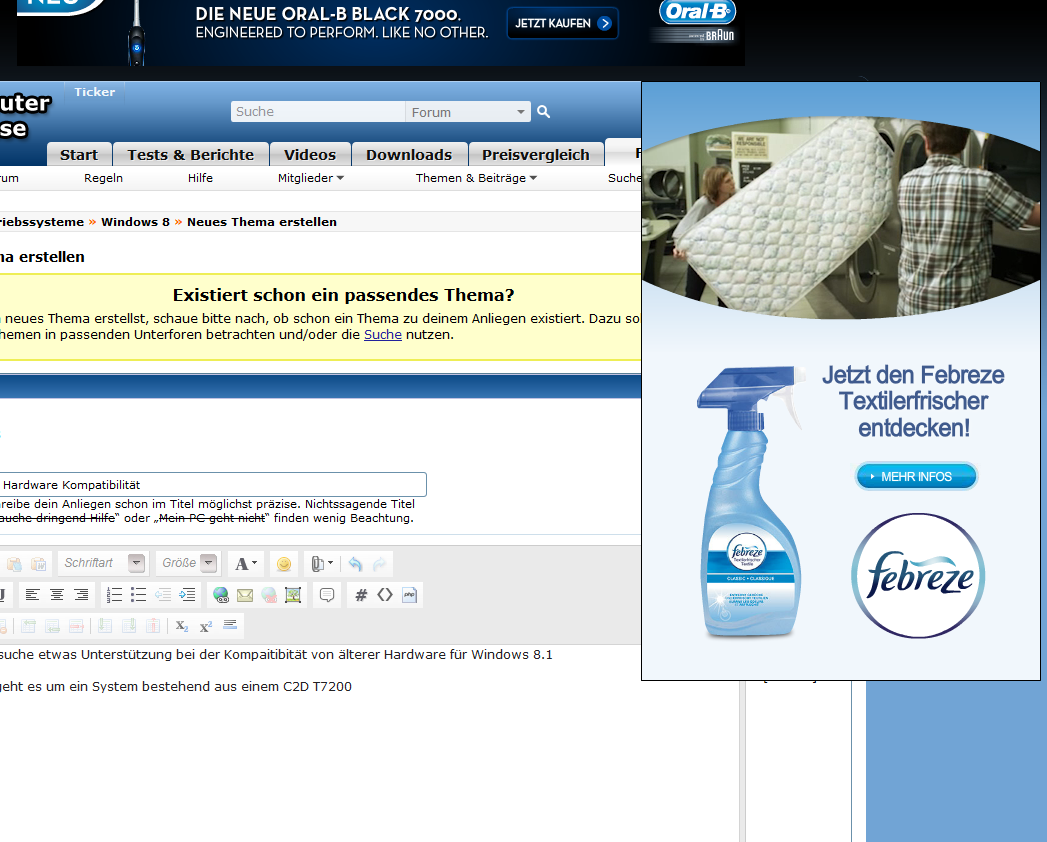Click the Febreze logo circle

click(918, 576)
